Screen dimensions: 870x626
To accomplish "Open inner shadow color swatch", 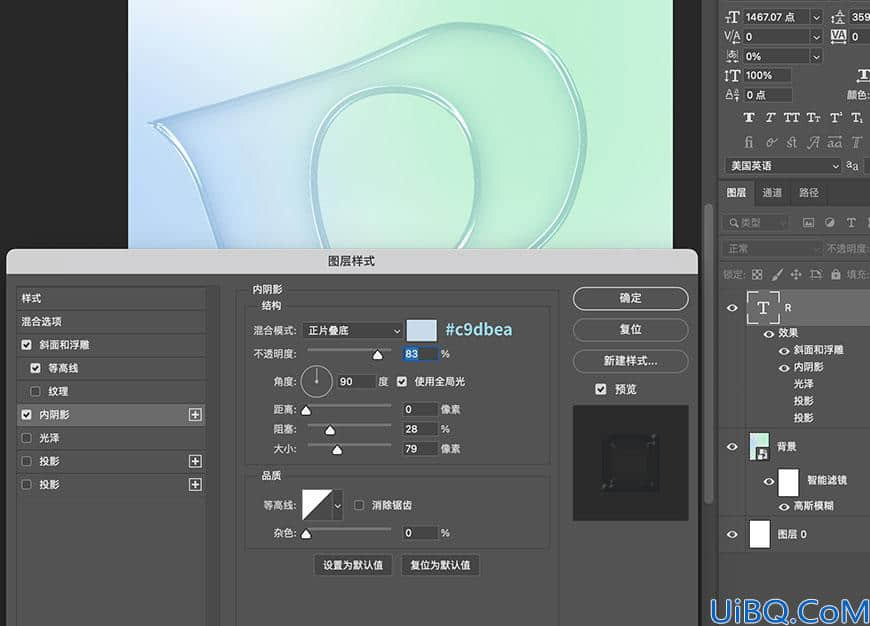I will tap(422, 330).
